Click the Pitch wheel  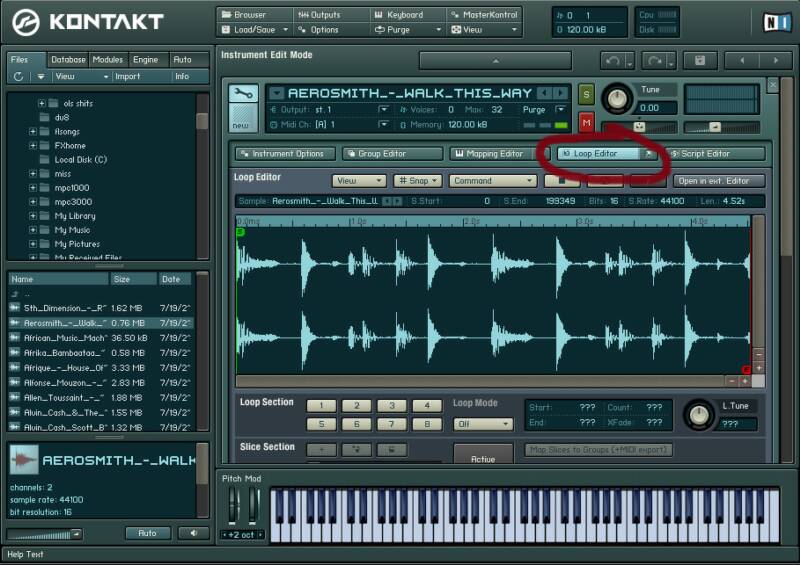[x=234, y=505]
